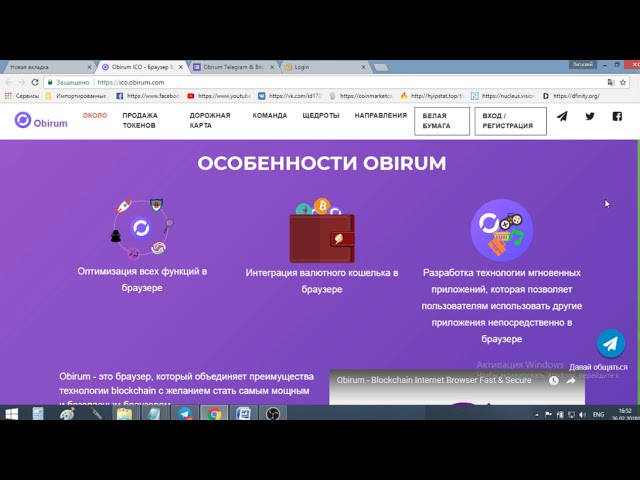The image size is (640, 480).
Task: Open the Windows Start button
Action: point(11,414)
